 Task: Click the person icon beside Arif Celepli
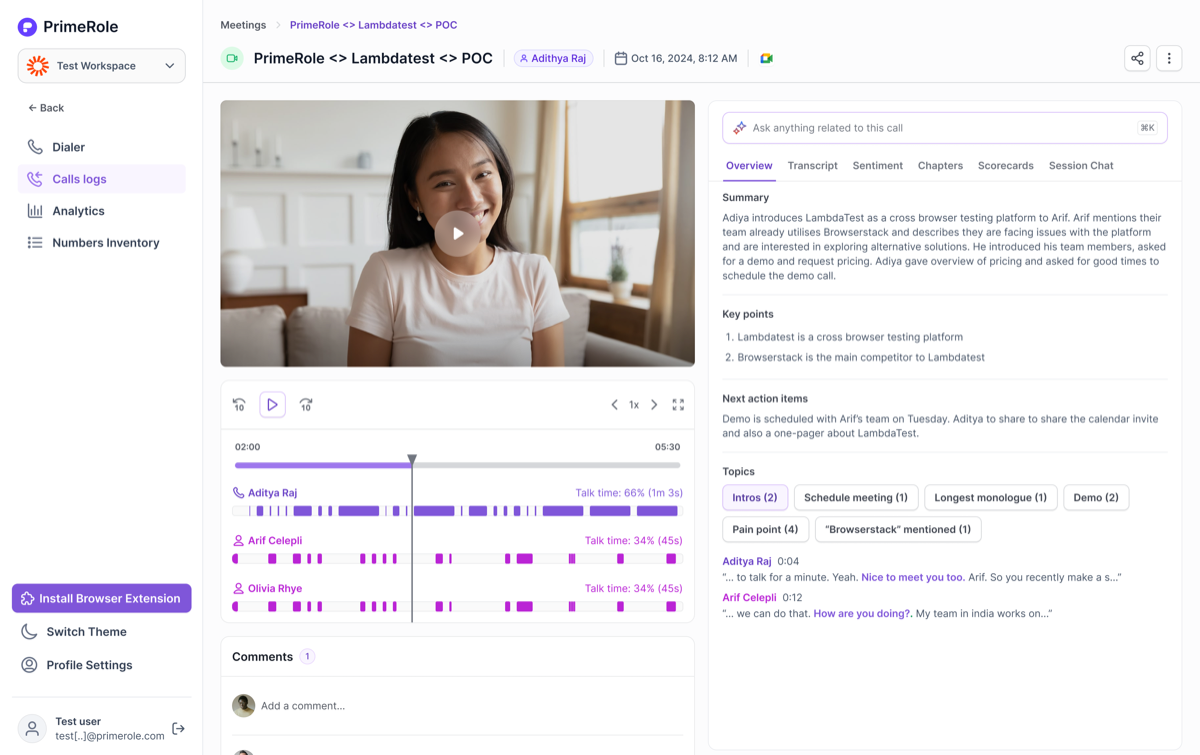click(x=238, y=541)
